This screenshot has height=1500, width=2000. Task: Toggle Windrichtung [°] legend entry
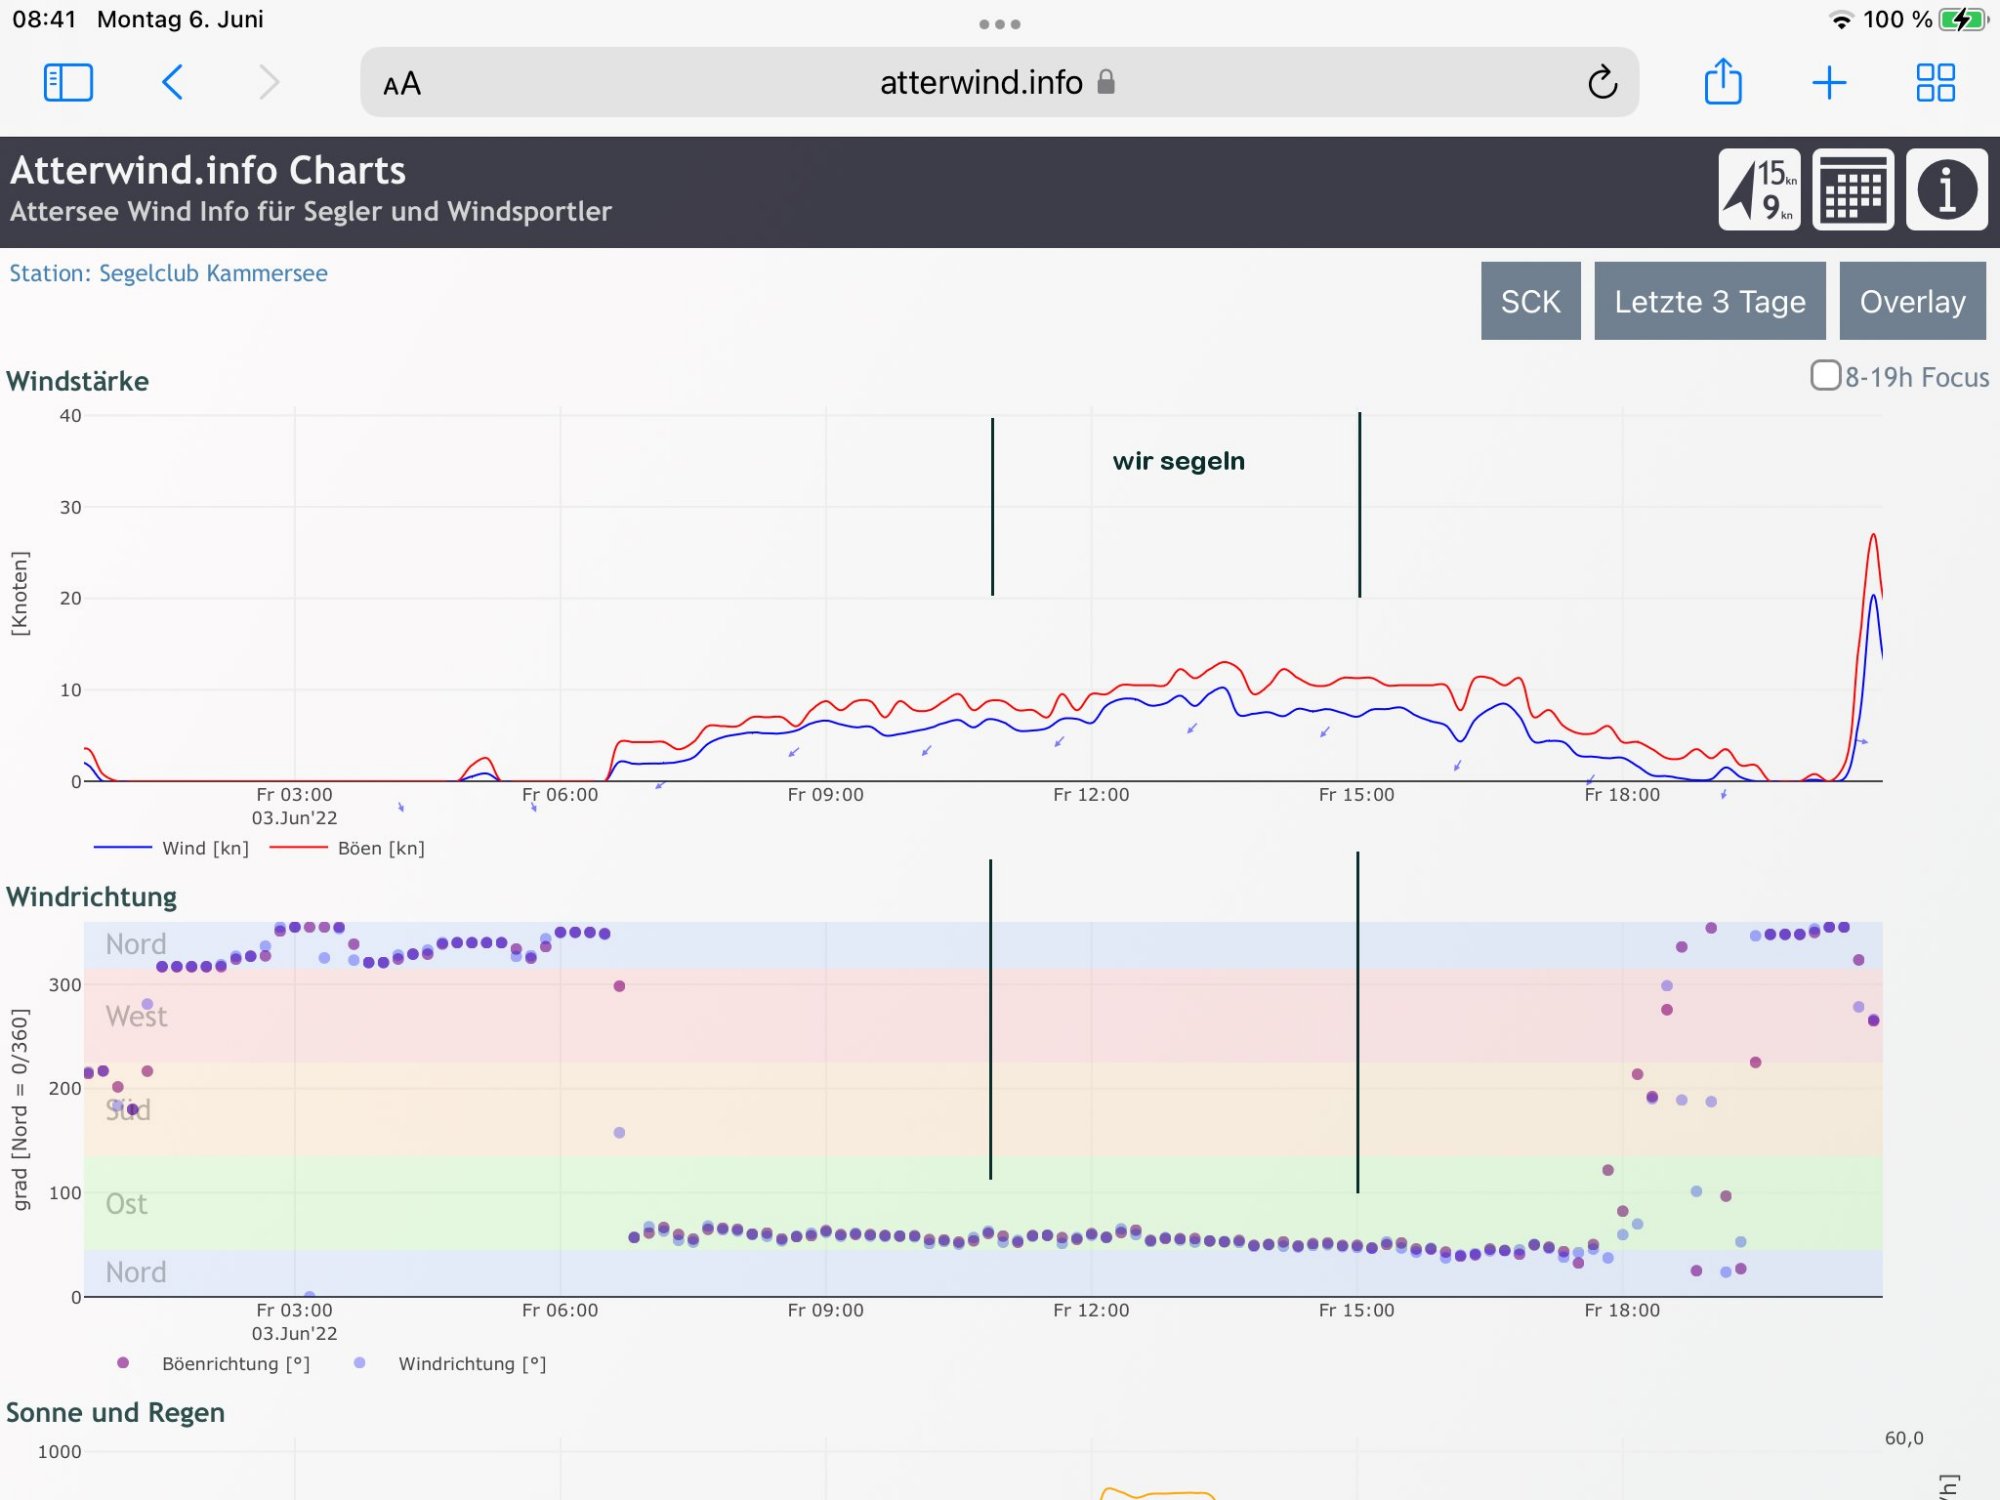471,1364
